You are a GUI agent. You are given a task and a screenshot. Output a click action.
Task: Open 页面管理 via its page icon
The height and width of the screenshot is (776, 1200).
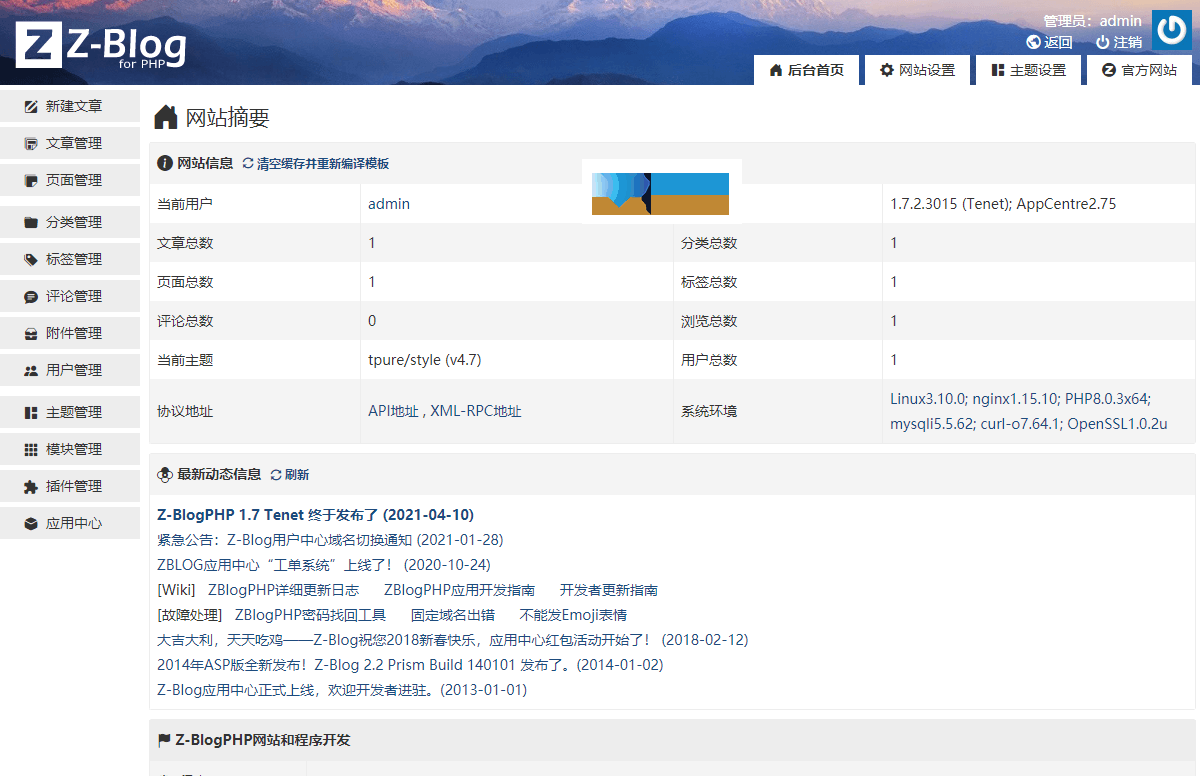31,180
